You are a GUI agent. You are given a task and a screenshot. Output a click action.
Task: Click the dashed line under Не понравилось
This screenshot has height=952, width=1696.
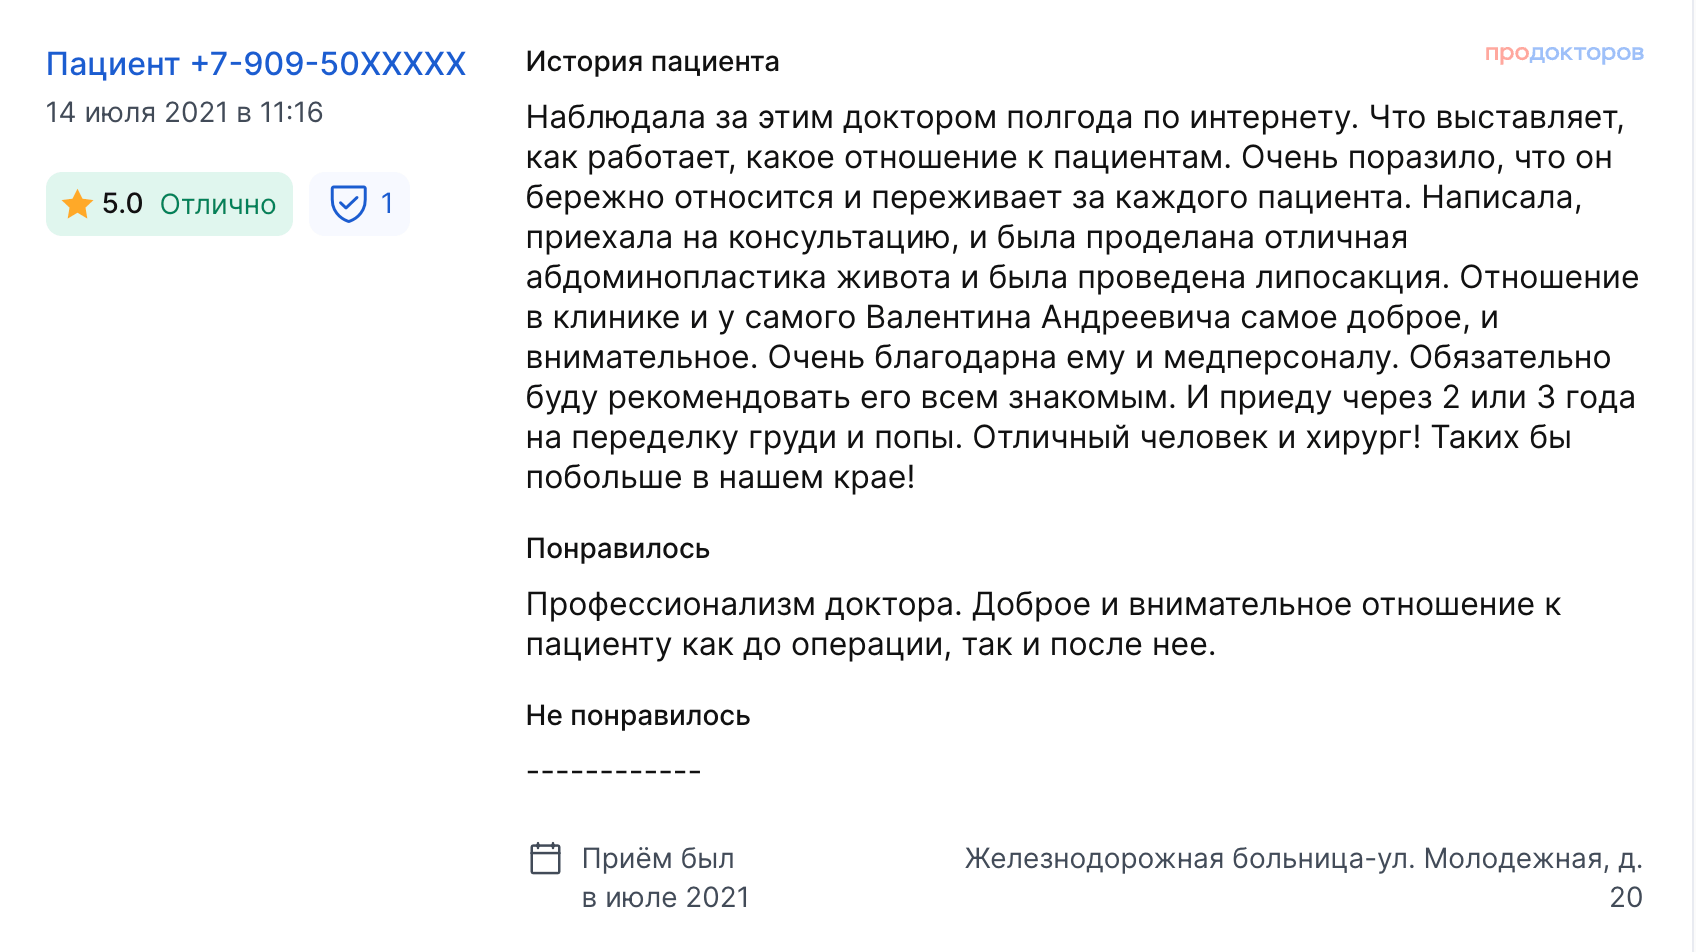click(613, 772)
